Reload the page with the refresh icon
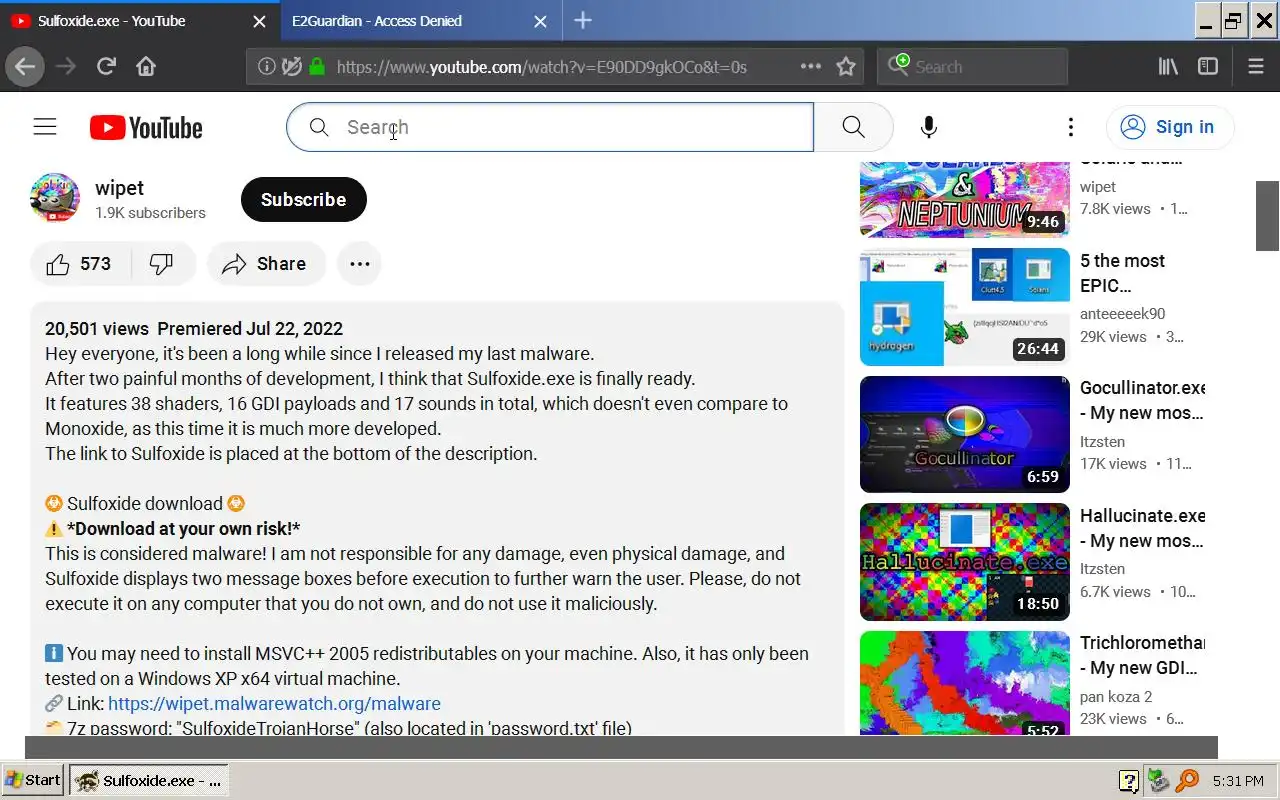The width and height of the screenshot is (1280, 800). pos(106,67)
